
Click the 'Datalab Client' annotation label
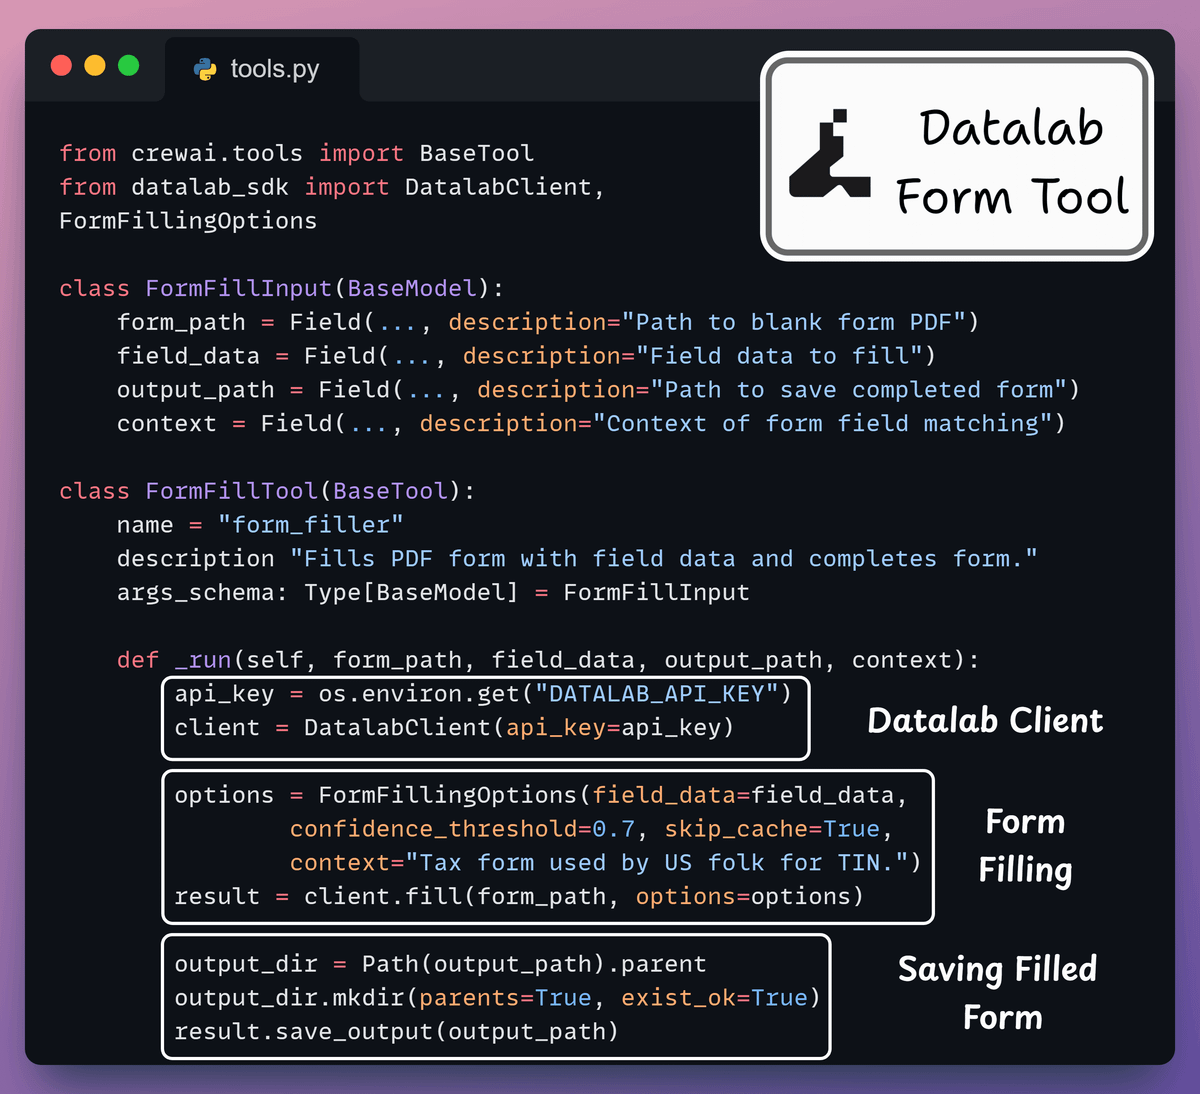click(x=985, y=721)
